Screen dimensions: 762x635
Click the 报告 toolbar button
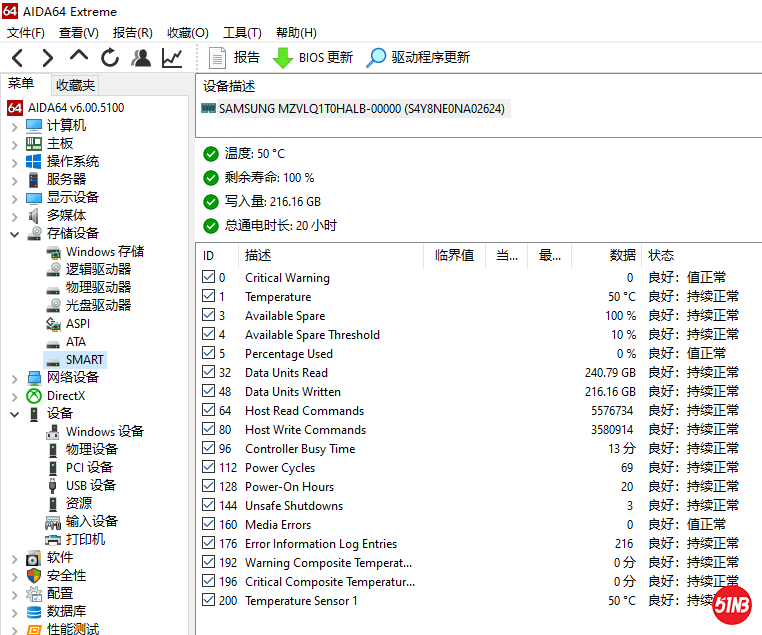pos(234,58)
